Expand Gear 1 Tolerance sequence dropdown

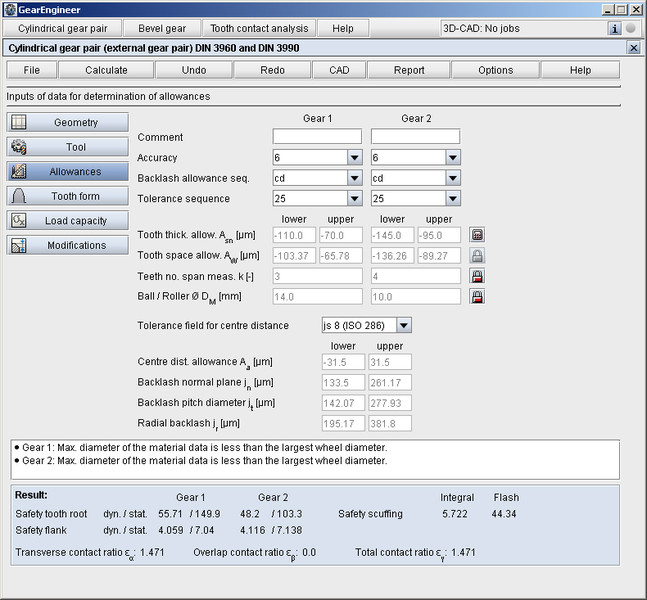point(354,198)
